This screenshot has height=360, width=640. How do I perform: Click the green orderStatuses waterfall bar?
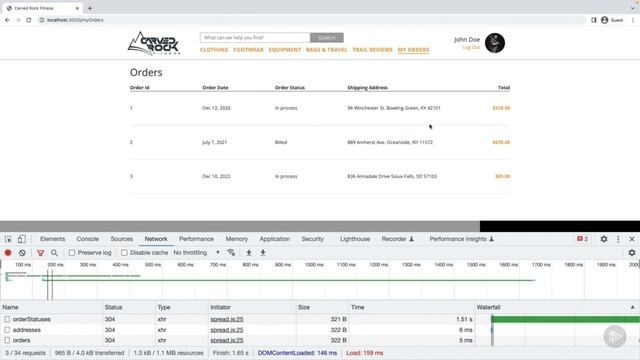566,319
